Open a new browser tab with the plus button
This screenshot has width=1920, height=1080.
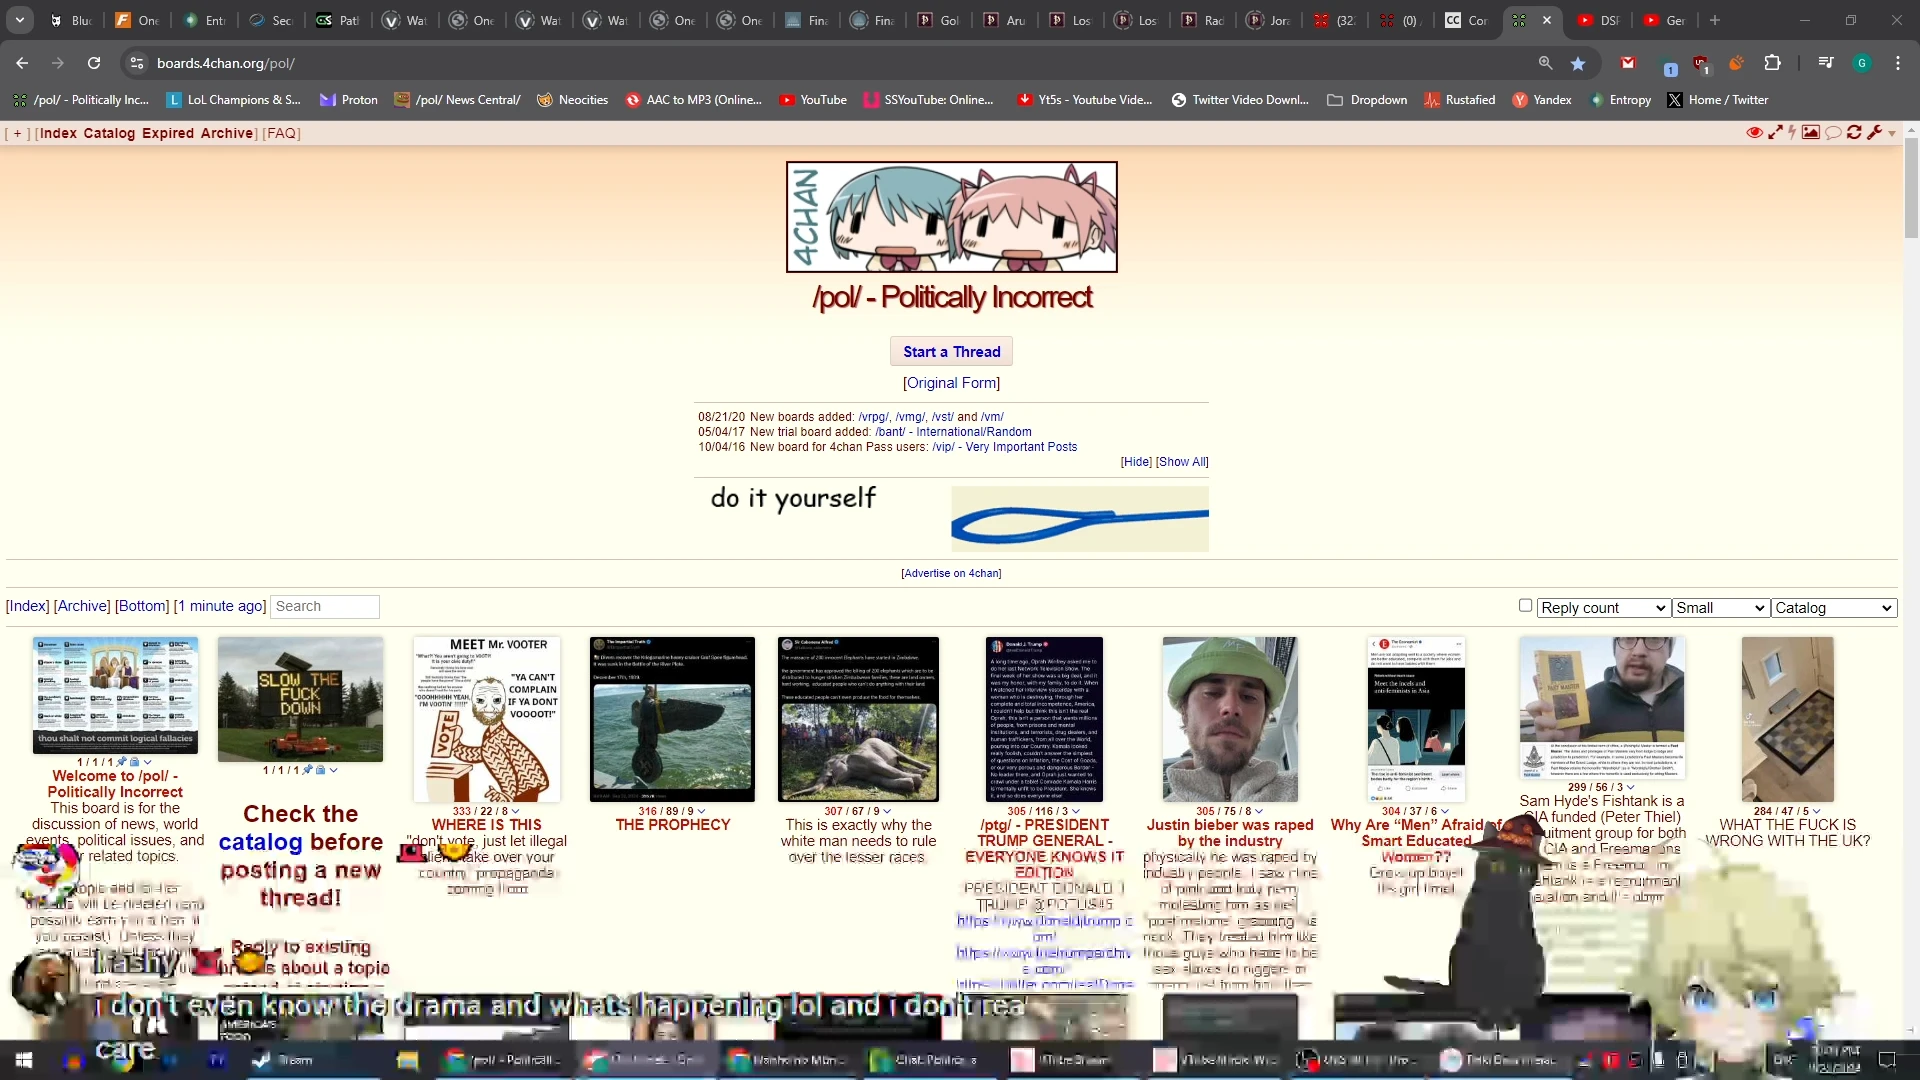1715,20
